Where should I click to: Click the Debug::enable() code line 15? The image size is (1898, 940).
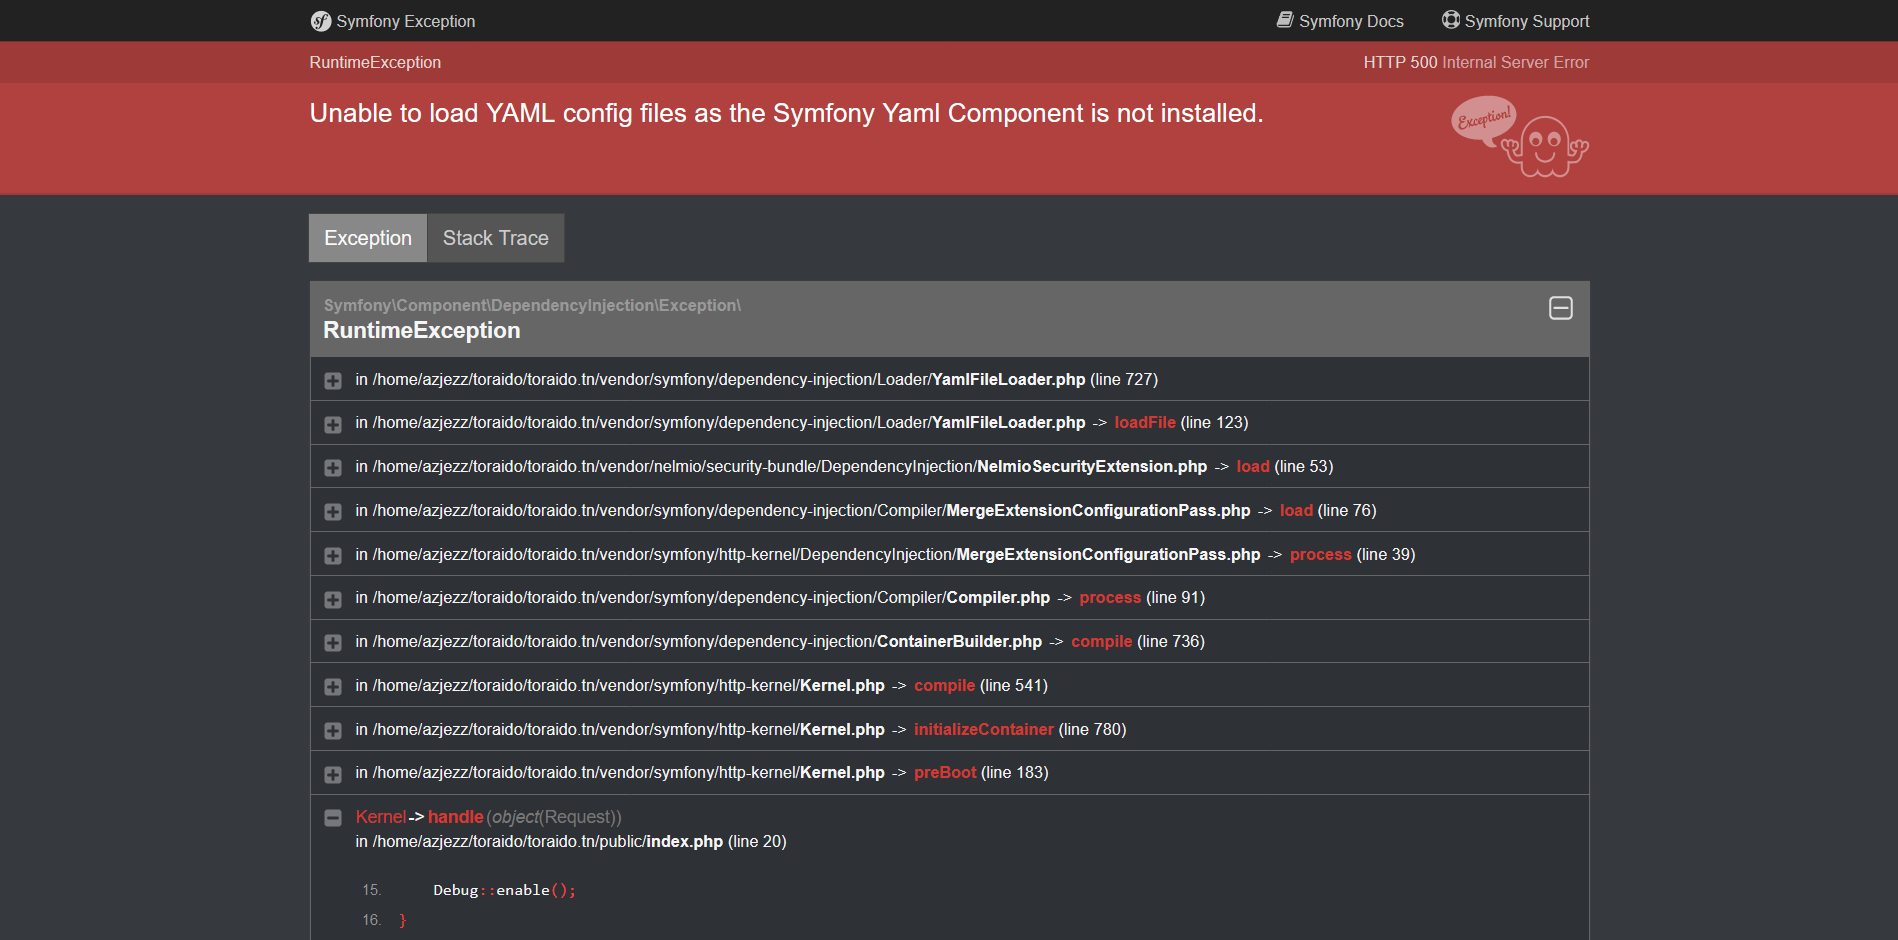[504, 890]
